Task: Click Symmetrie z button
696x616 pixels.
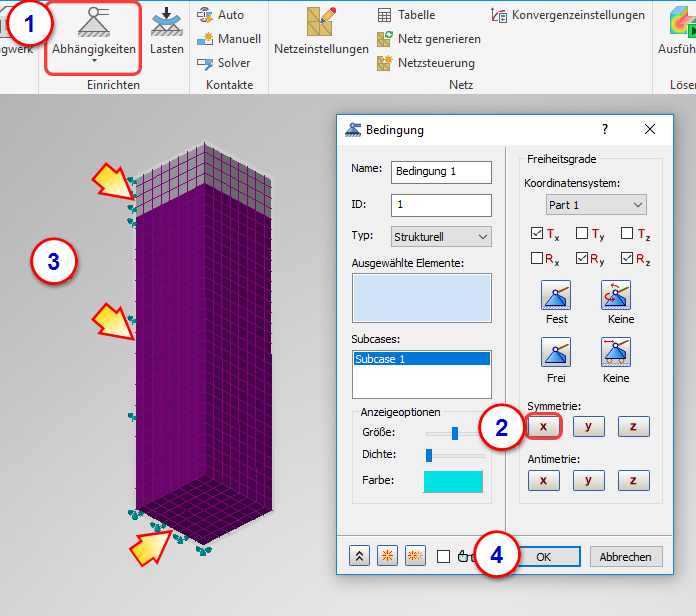Action: pos(633,426)
